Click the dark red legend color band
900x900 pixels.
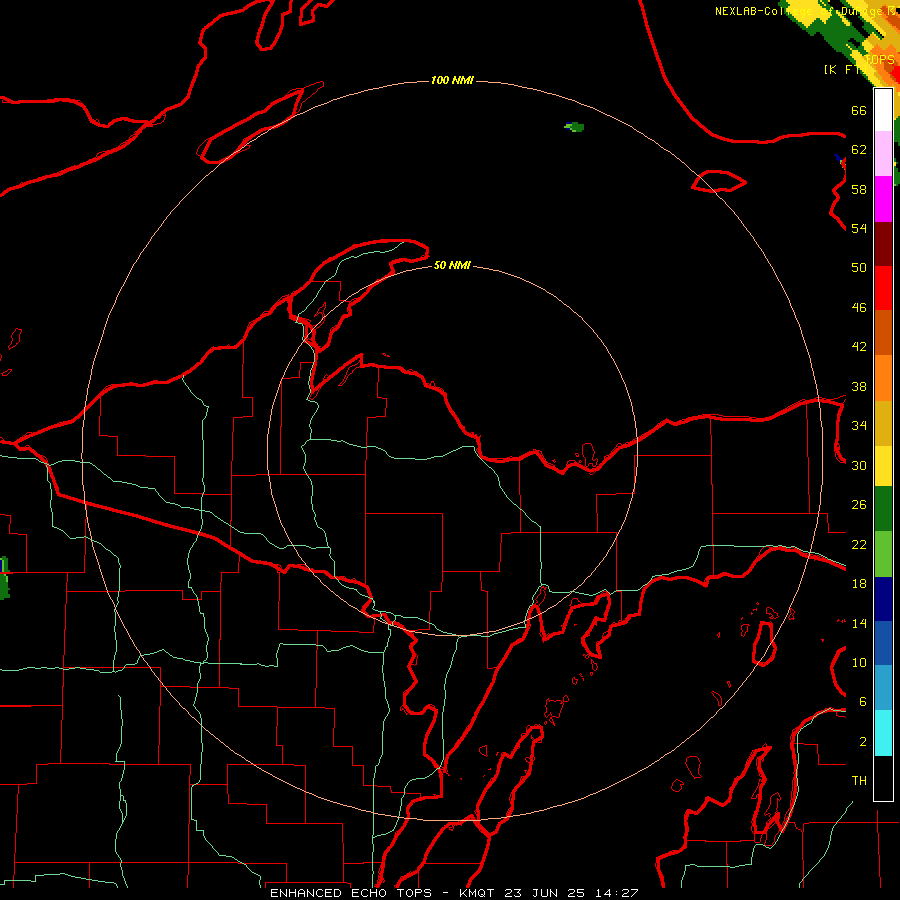click(883, 244)
